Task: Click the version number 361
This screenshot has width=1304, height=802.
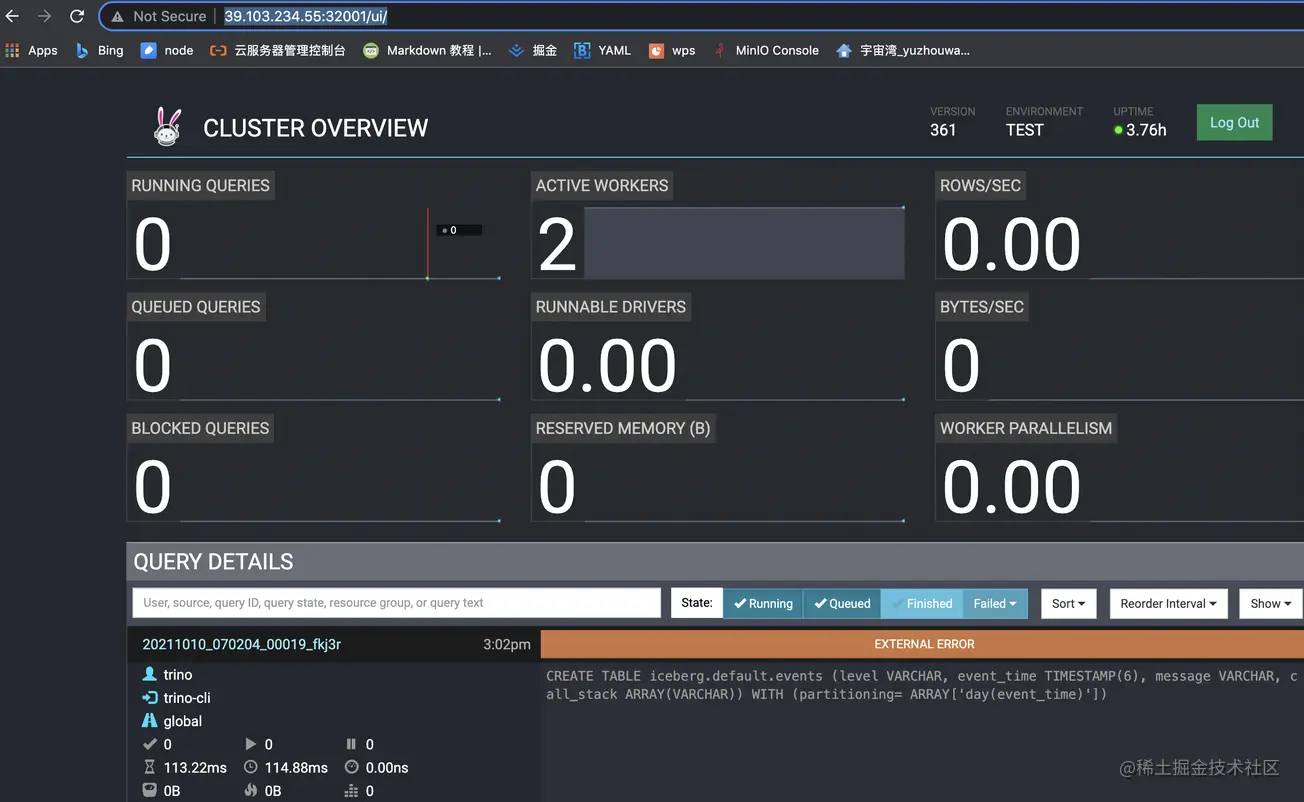Action: pos(943,130)
